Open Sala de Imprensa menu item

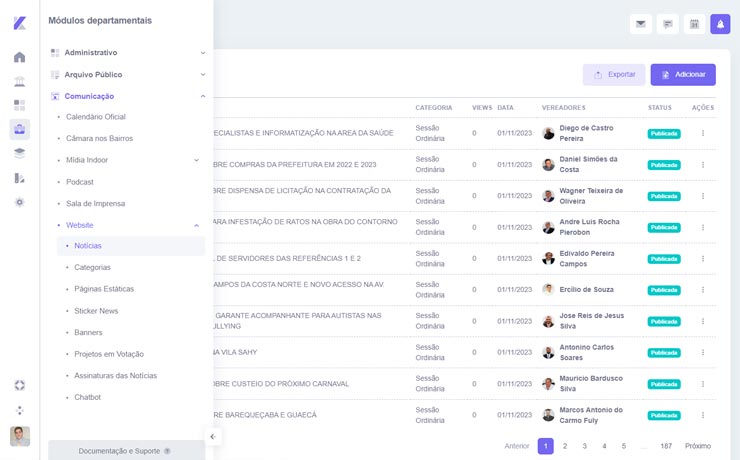click(95, 203)
